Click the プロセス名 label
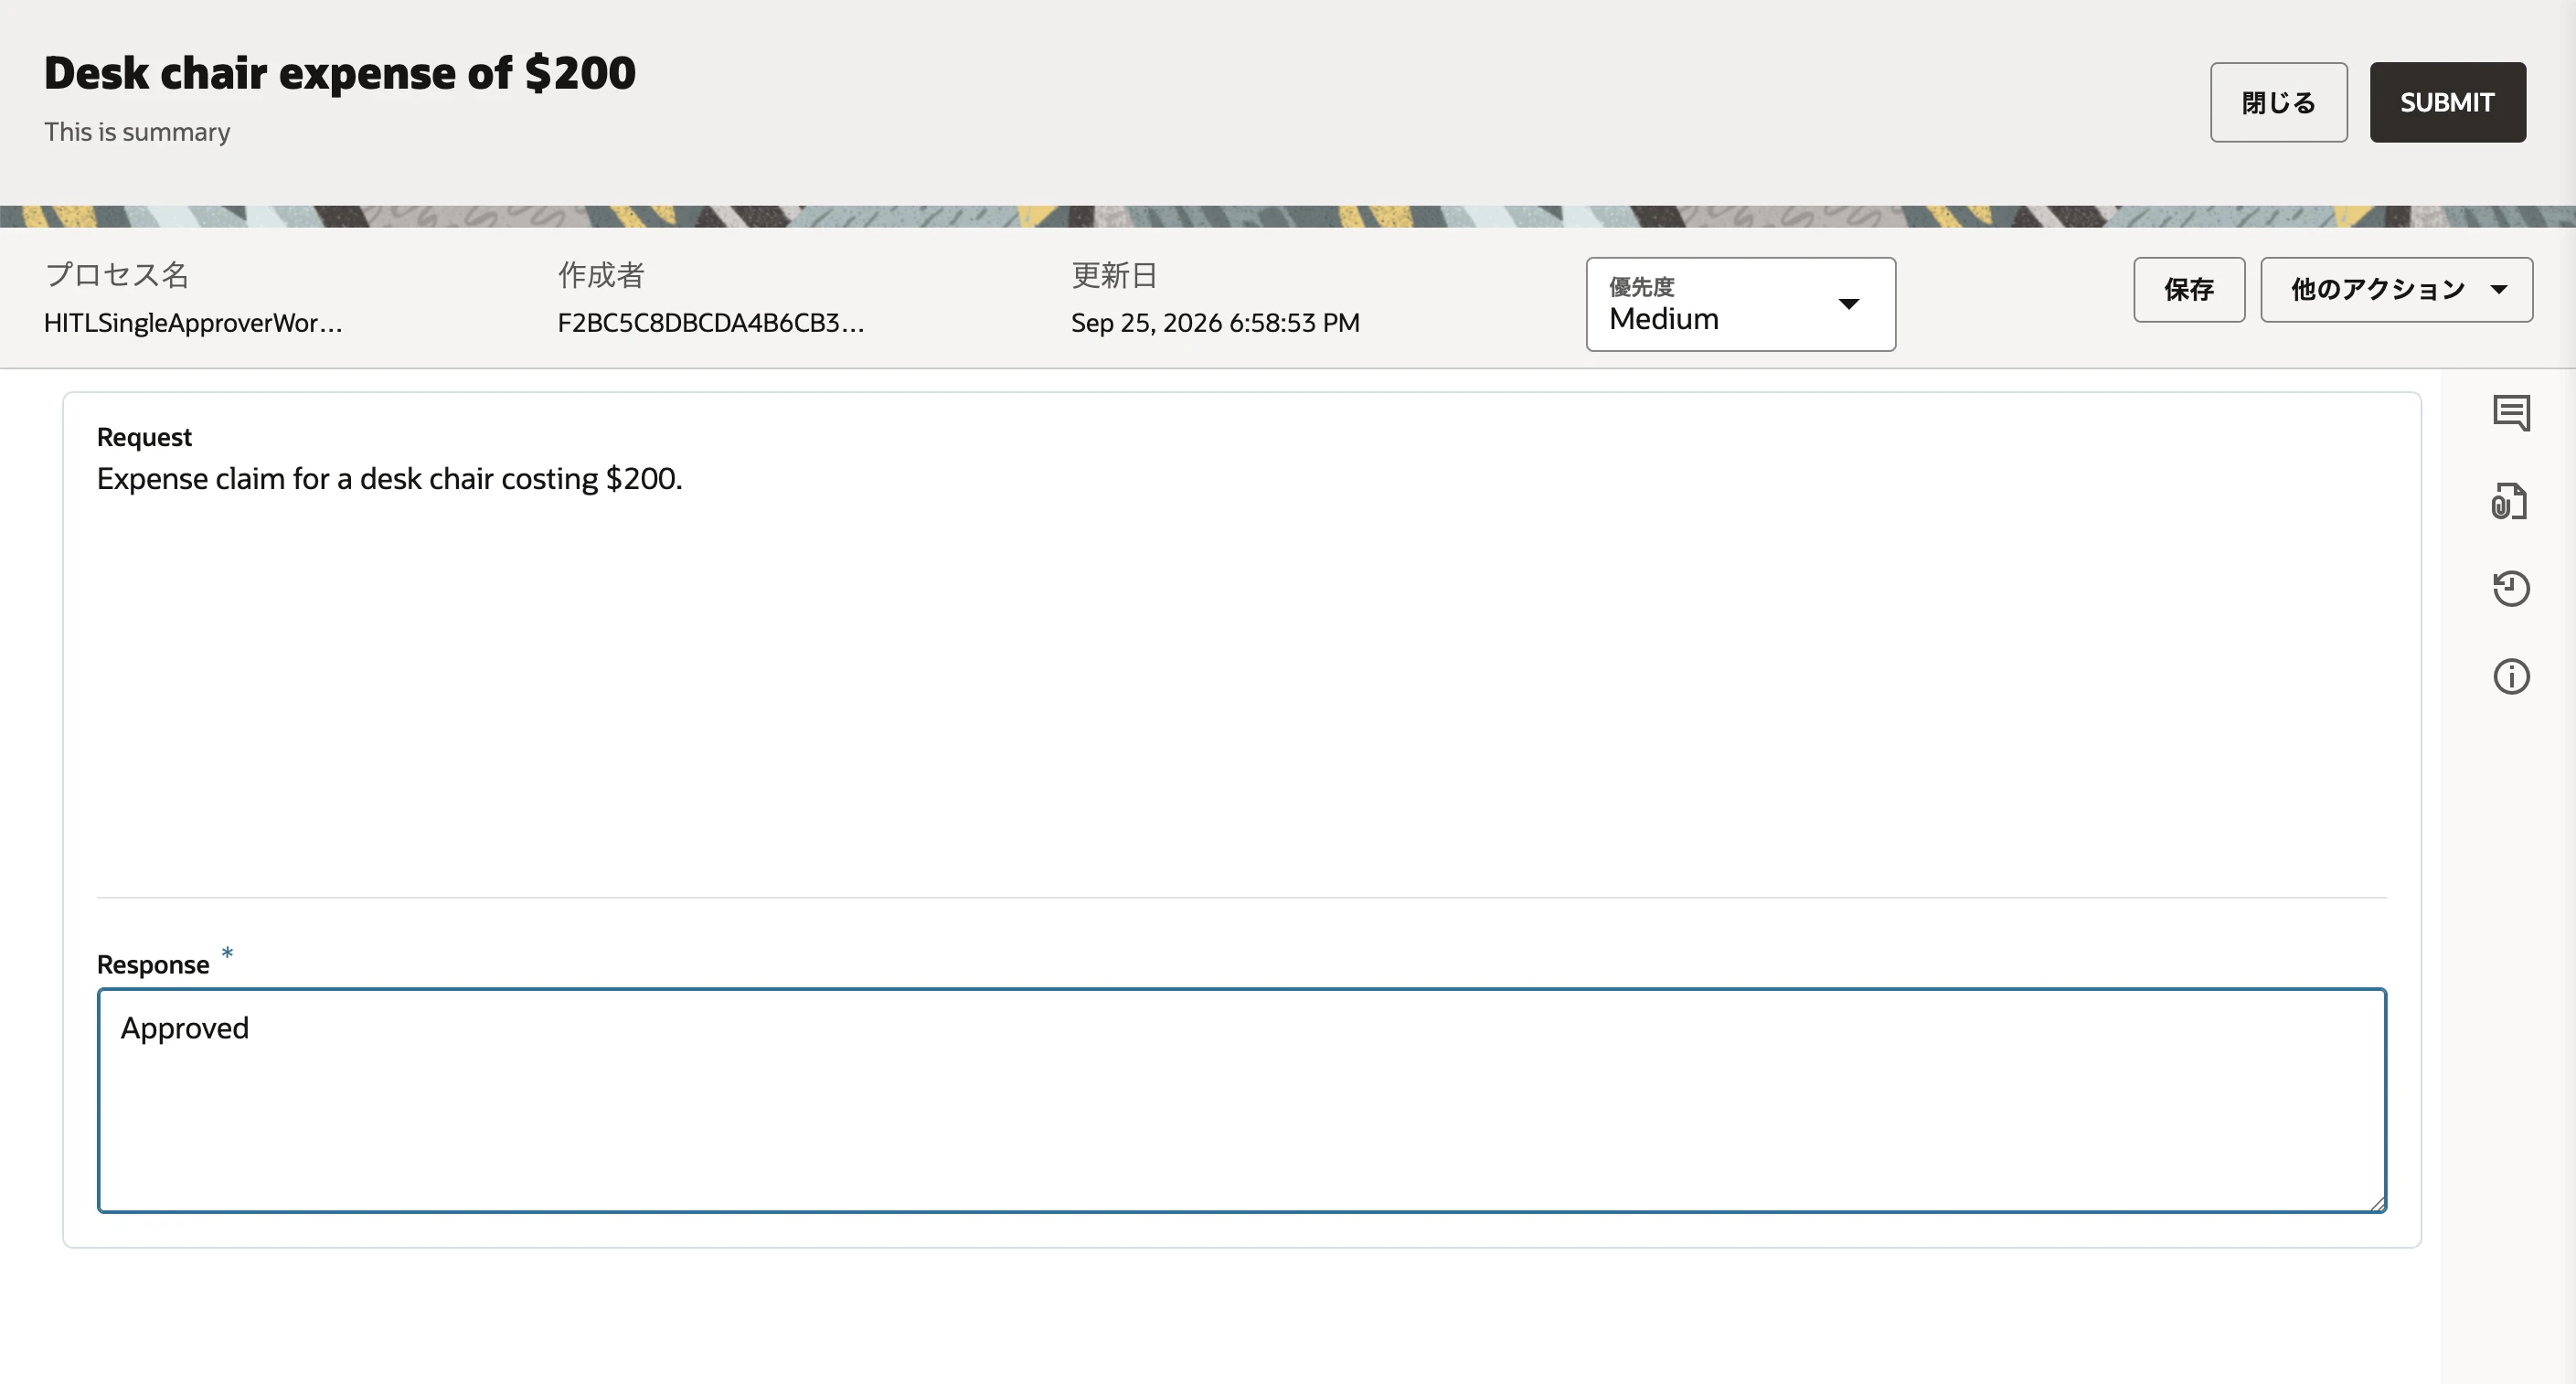The height and width of the screenshot is (1384, 2576). pyautogui.click(x=117, y=275)
